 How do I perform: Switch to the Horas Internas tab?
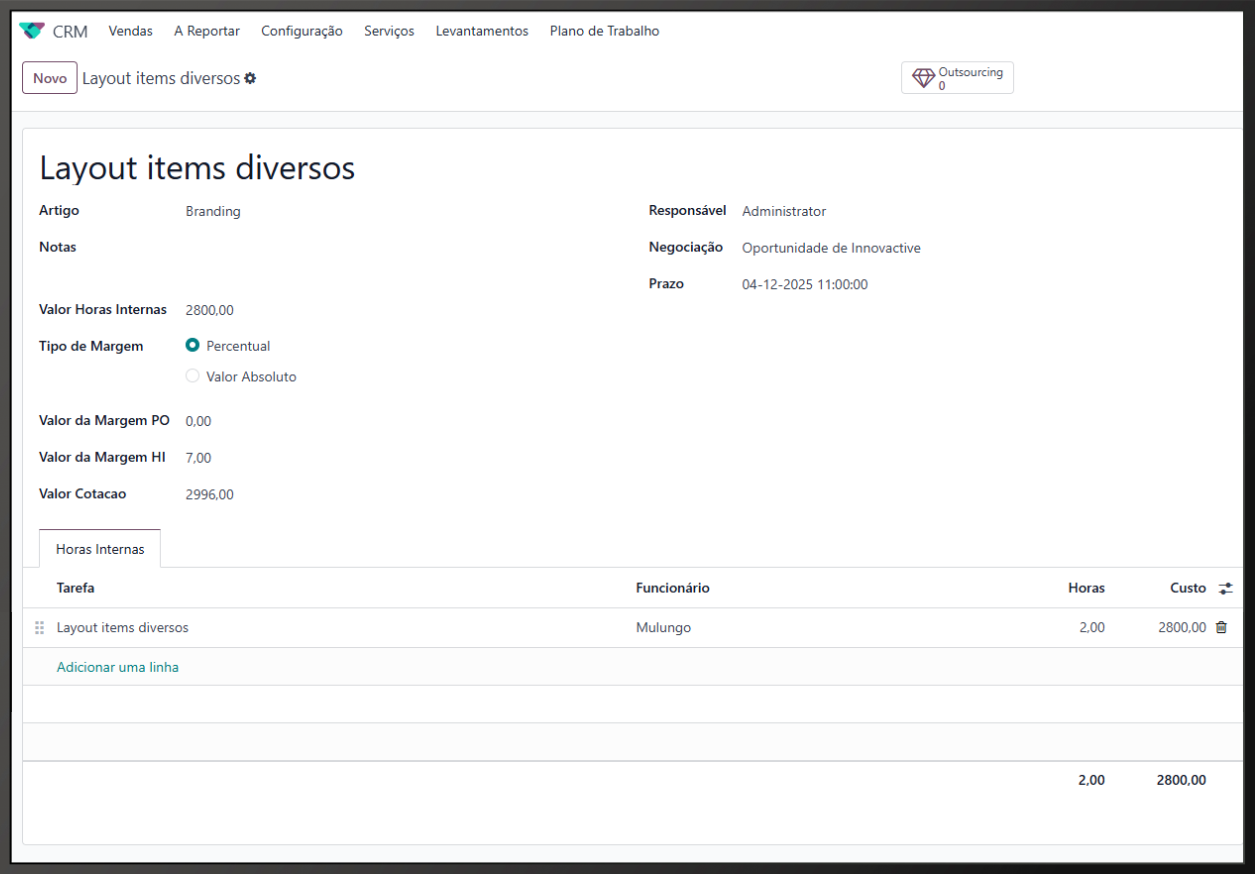point(100,549)
